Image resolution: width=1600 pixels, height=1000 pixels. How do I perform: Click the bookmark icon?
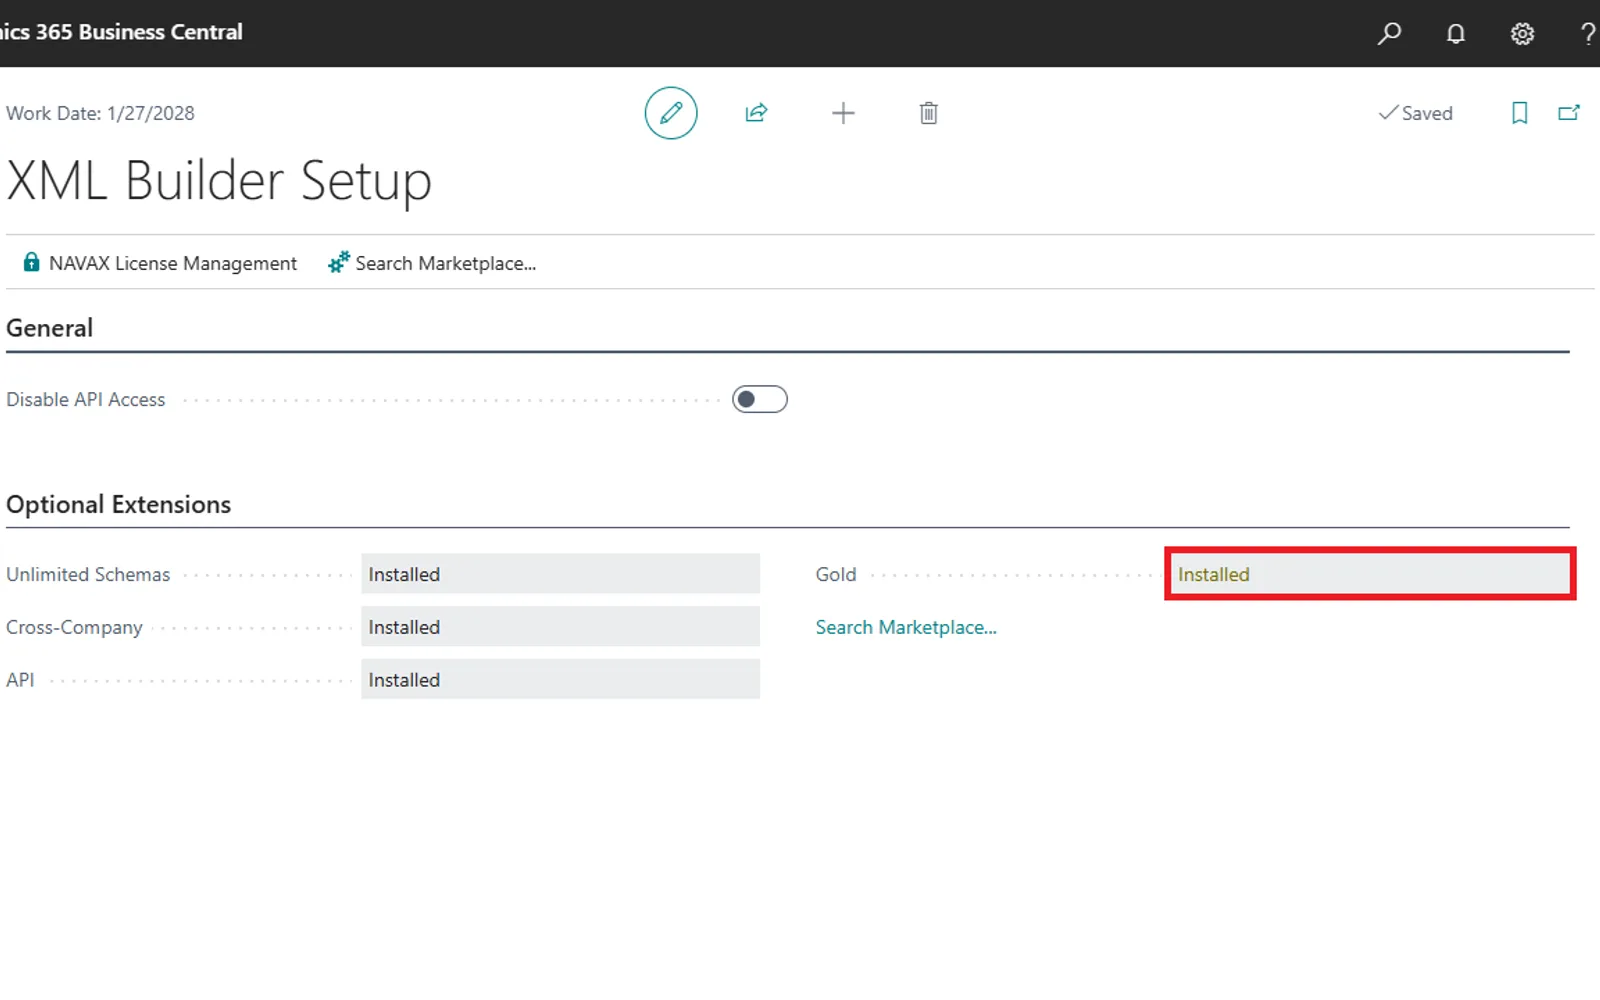tap(1520, 113)
